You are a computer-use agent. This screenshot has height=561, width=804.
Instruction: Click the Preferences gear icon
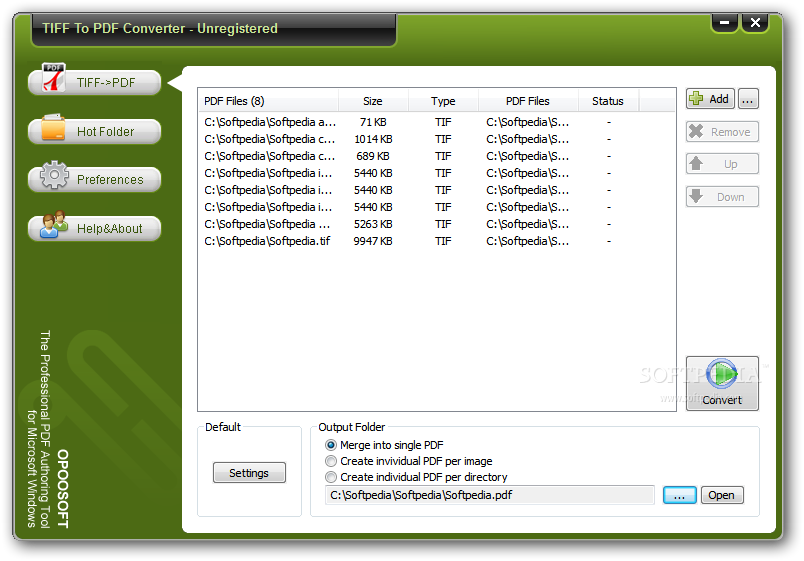tap(54, 175)
